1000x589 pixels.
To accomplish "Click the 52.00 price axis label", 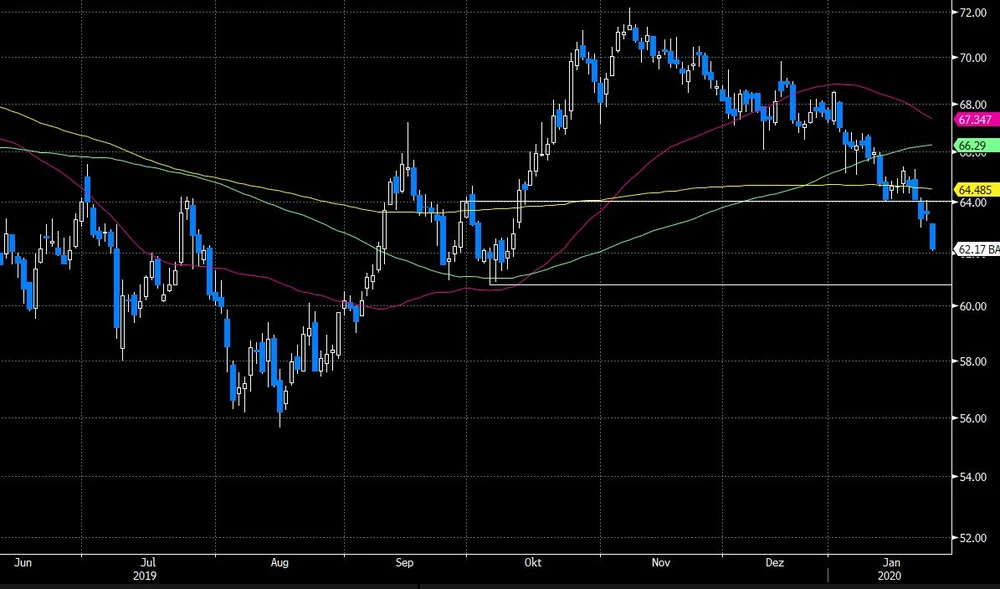I will (974, 538).
